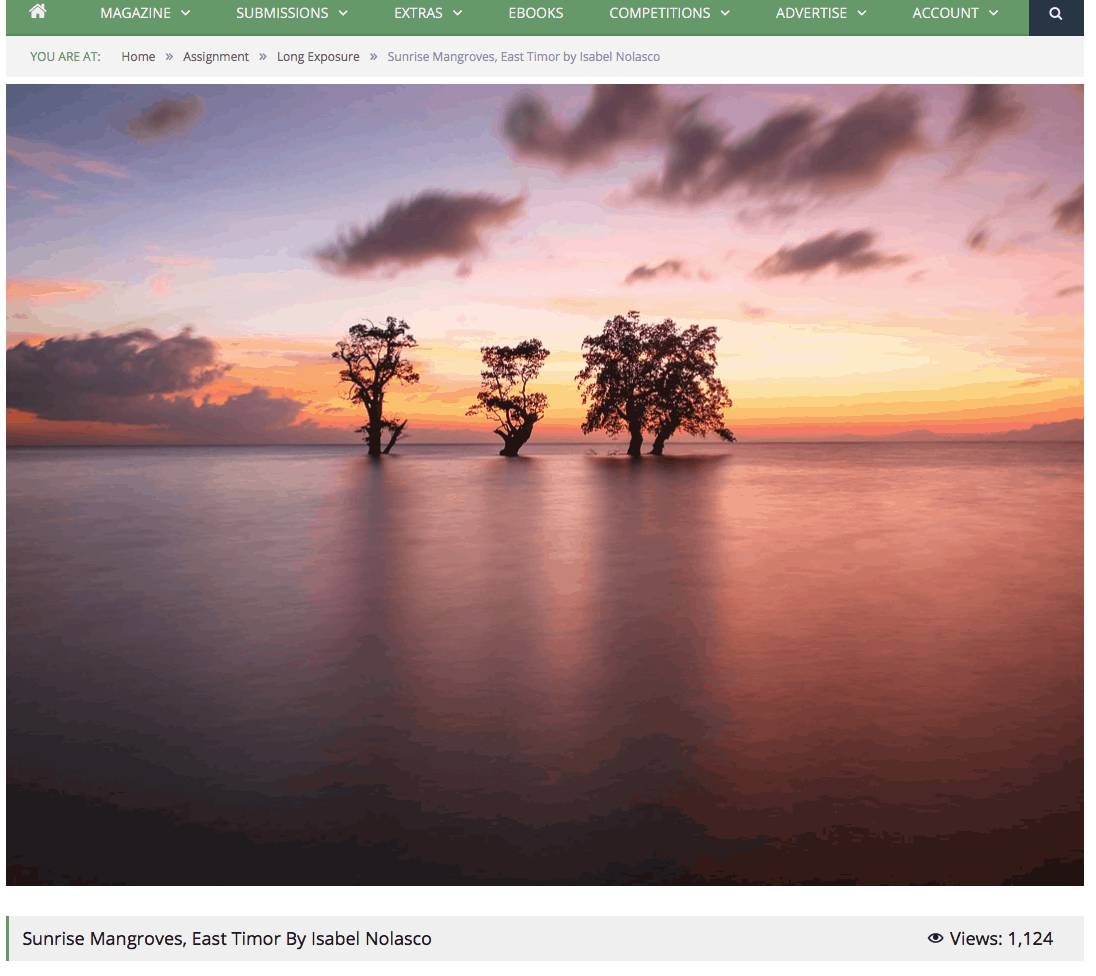Screen dimensions: 1096x976
Task: Click the mangrove sunset photo
Action: (545, 485)
